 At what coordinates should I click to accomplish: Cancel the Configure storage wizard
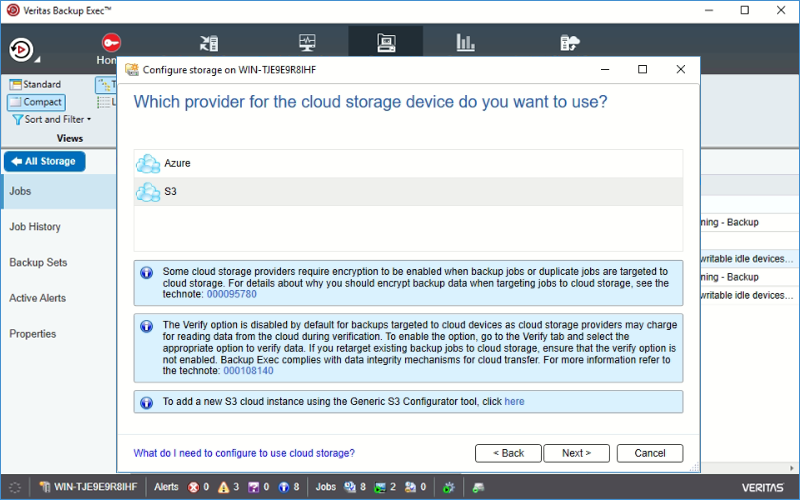pos(650,453)
